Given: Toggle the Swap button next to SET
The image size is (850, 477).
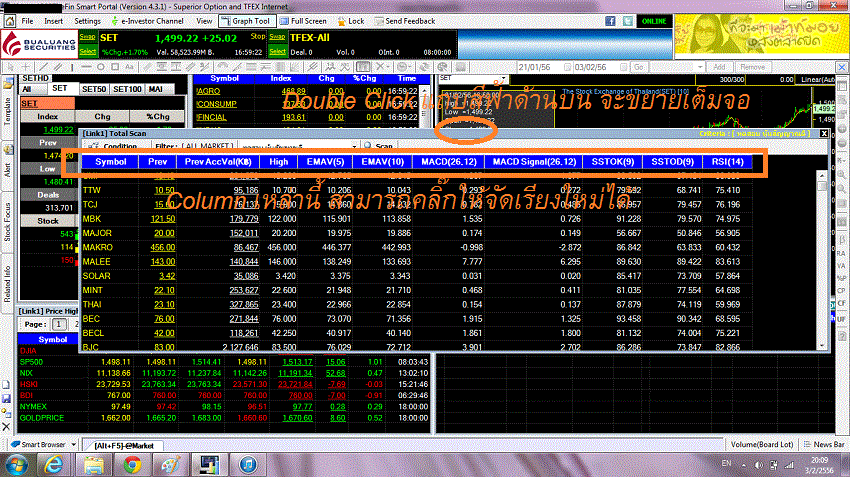Looking at the screenshot, I should click(x=87, y=37).
